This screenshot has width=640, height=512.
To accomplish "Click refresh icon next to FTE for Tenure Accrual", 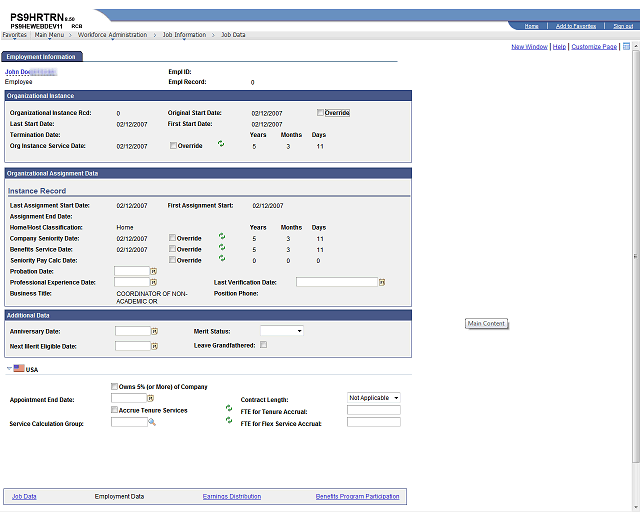I will pyautogui.click(x=229, y=408).
